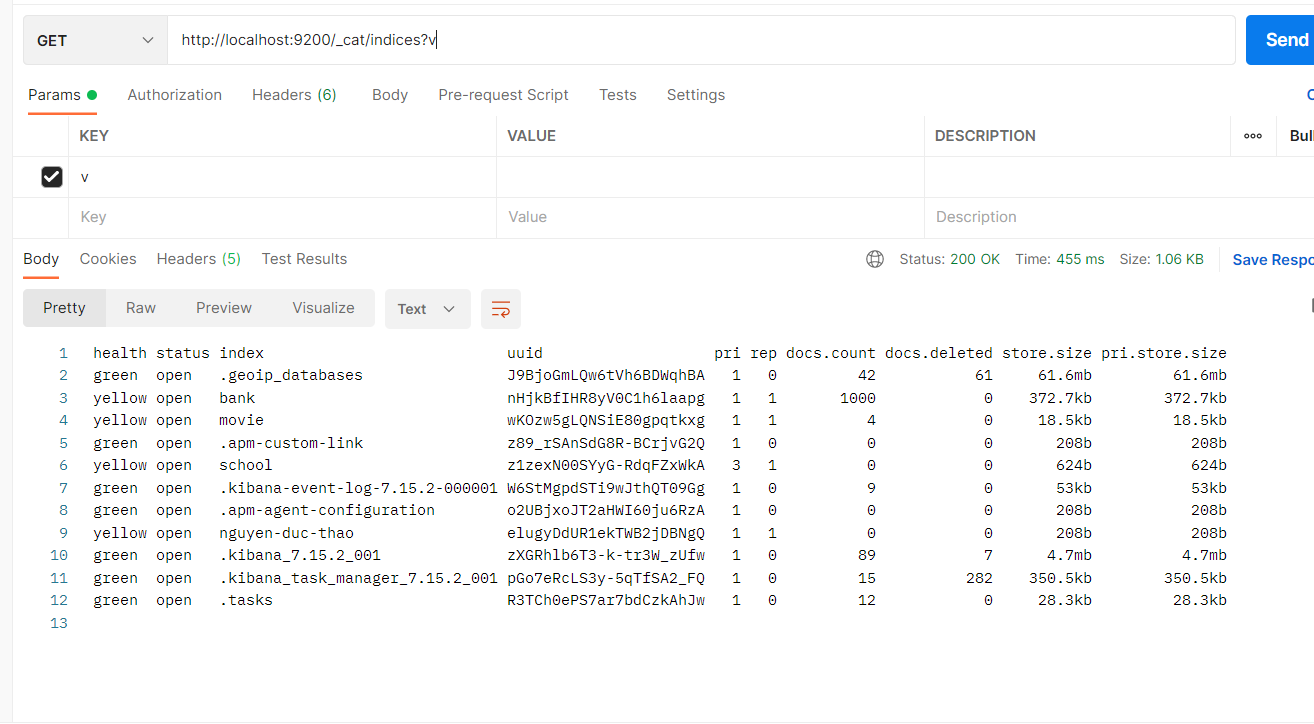1314x724 pixels.
Task: Open the request Body tab
Action: (390, 95)
